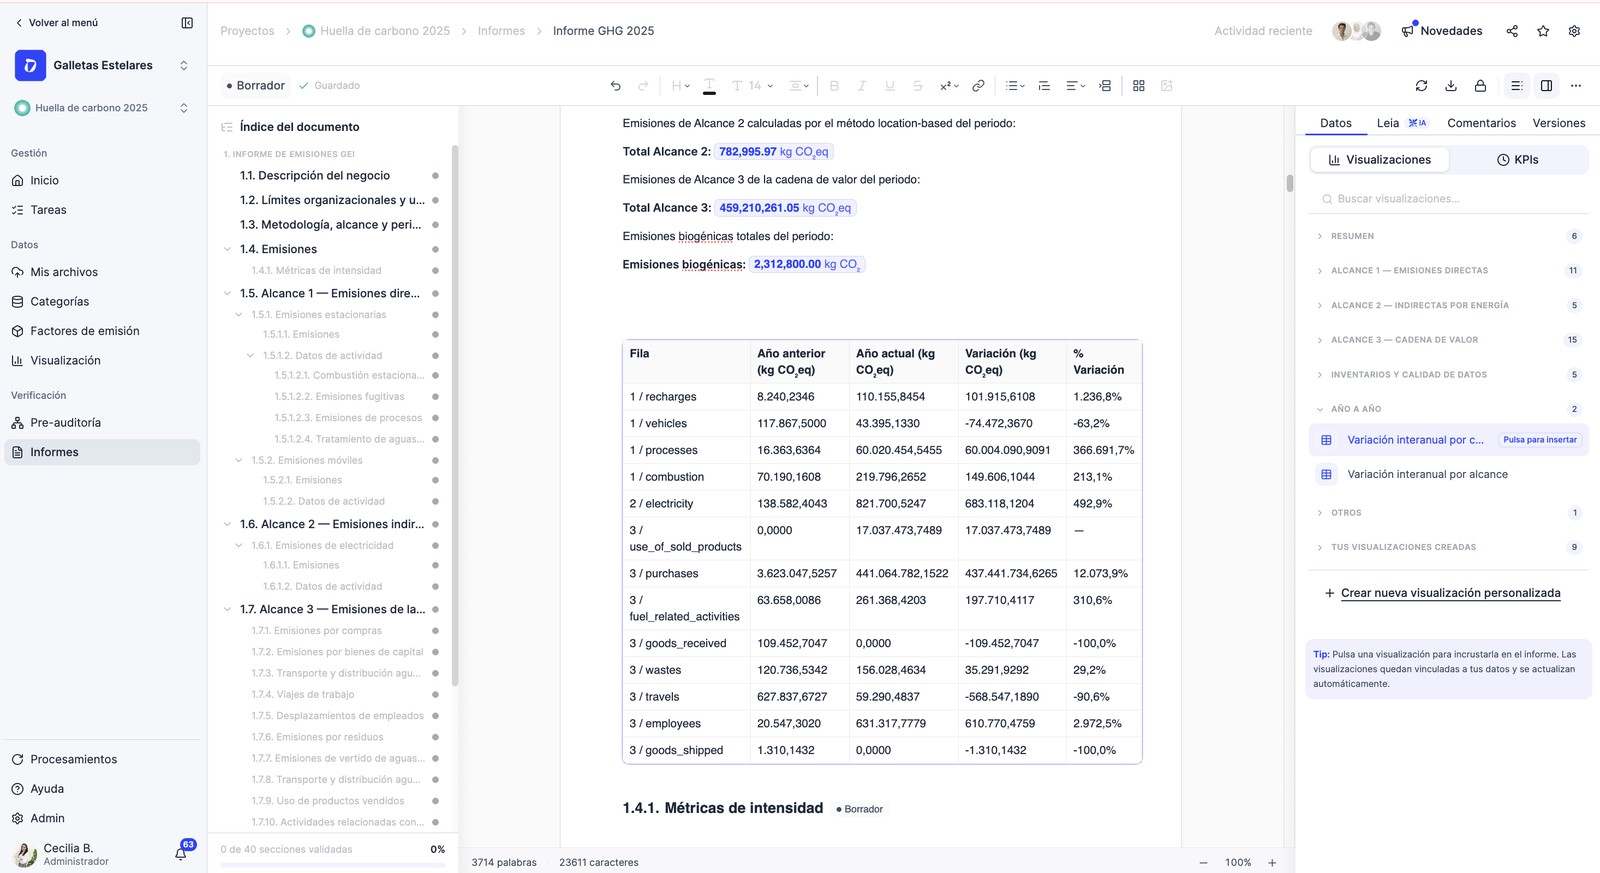
Task: Click the refresh sync icon
Action: click(x=1421, y=86)
